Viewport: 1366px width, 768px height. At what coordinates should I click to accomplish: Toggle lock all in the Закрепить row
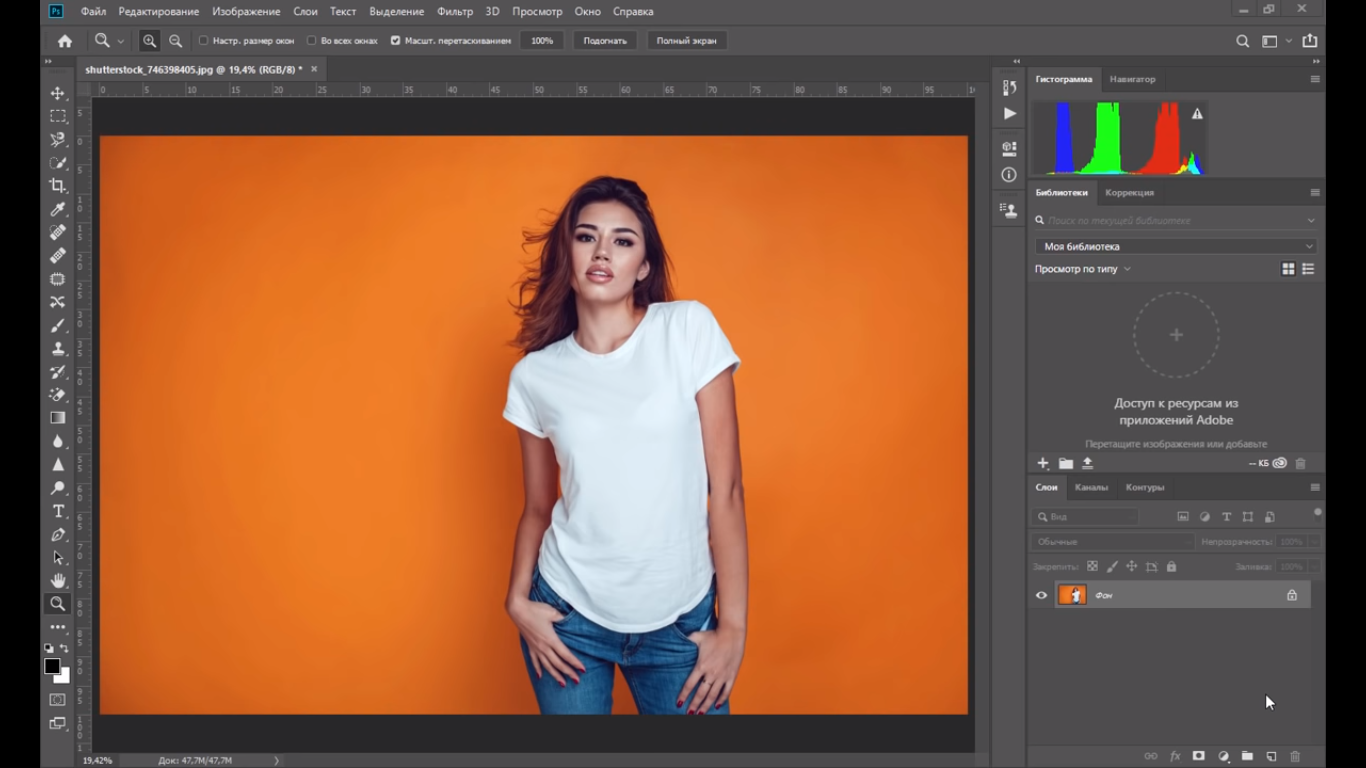pyautogui.click(x=1171, y=567)
